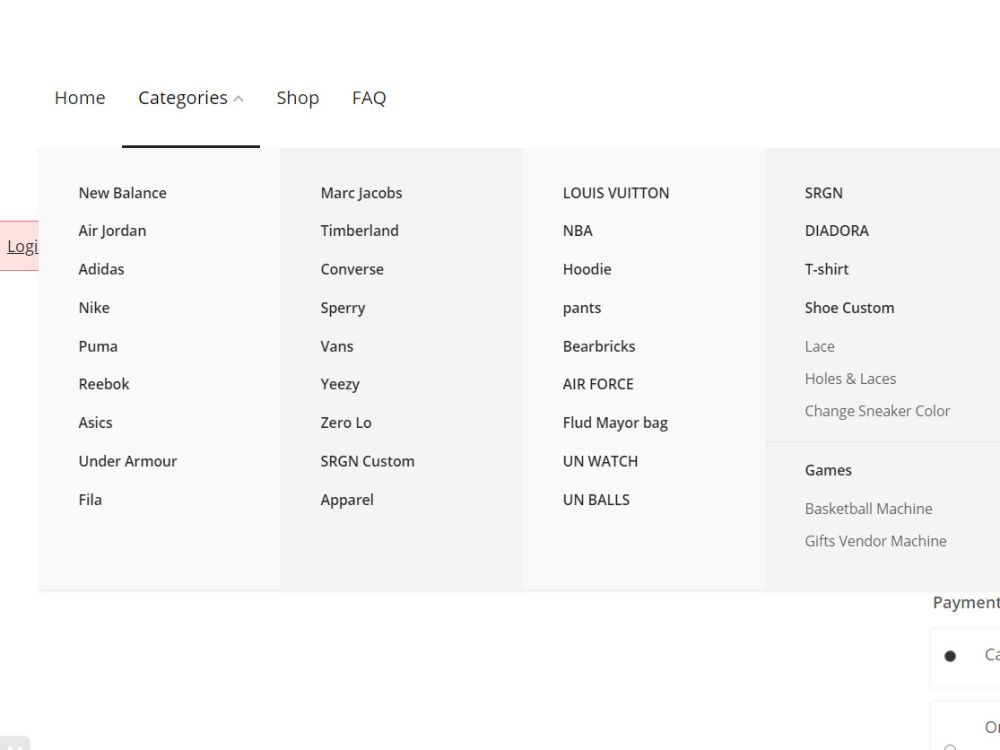Open Gifts Vendor Machine subcategory
The width and height of the screenshot is (1000, 750).
click(x=876, y=541)
